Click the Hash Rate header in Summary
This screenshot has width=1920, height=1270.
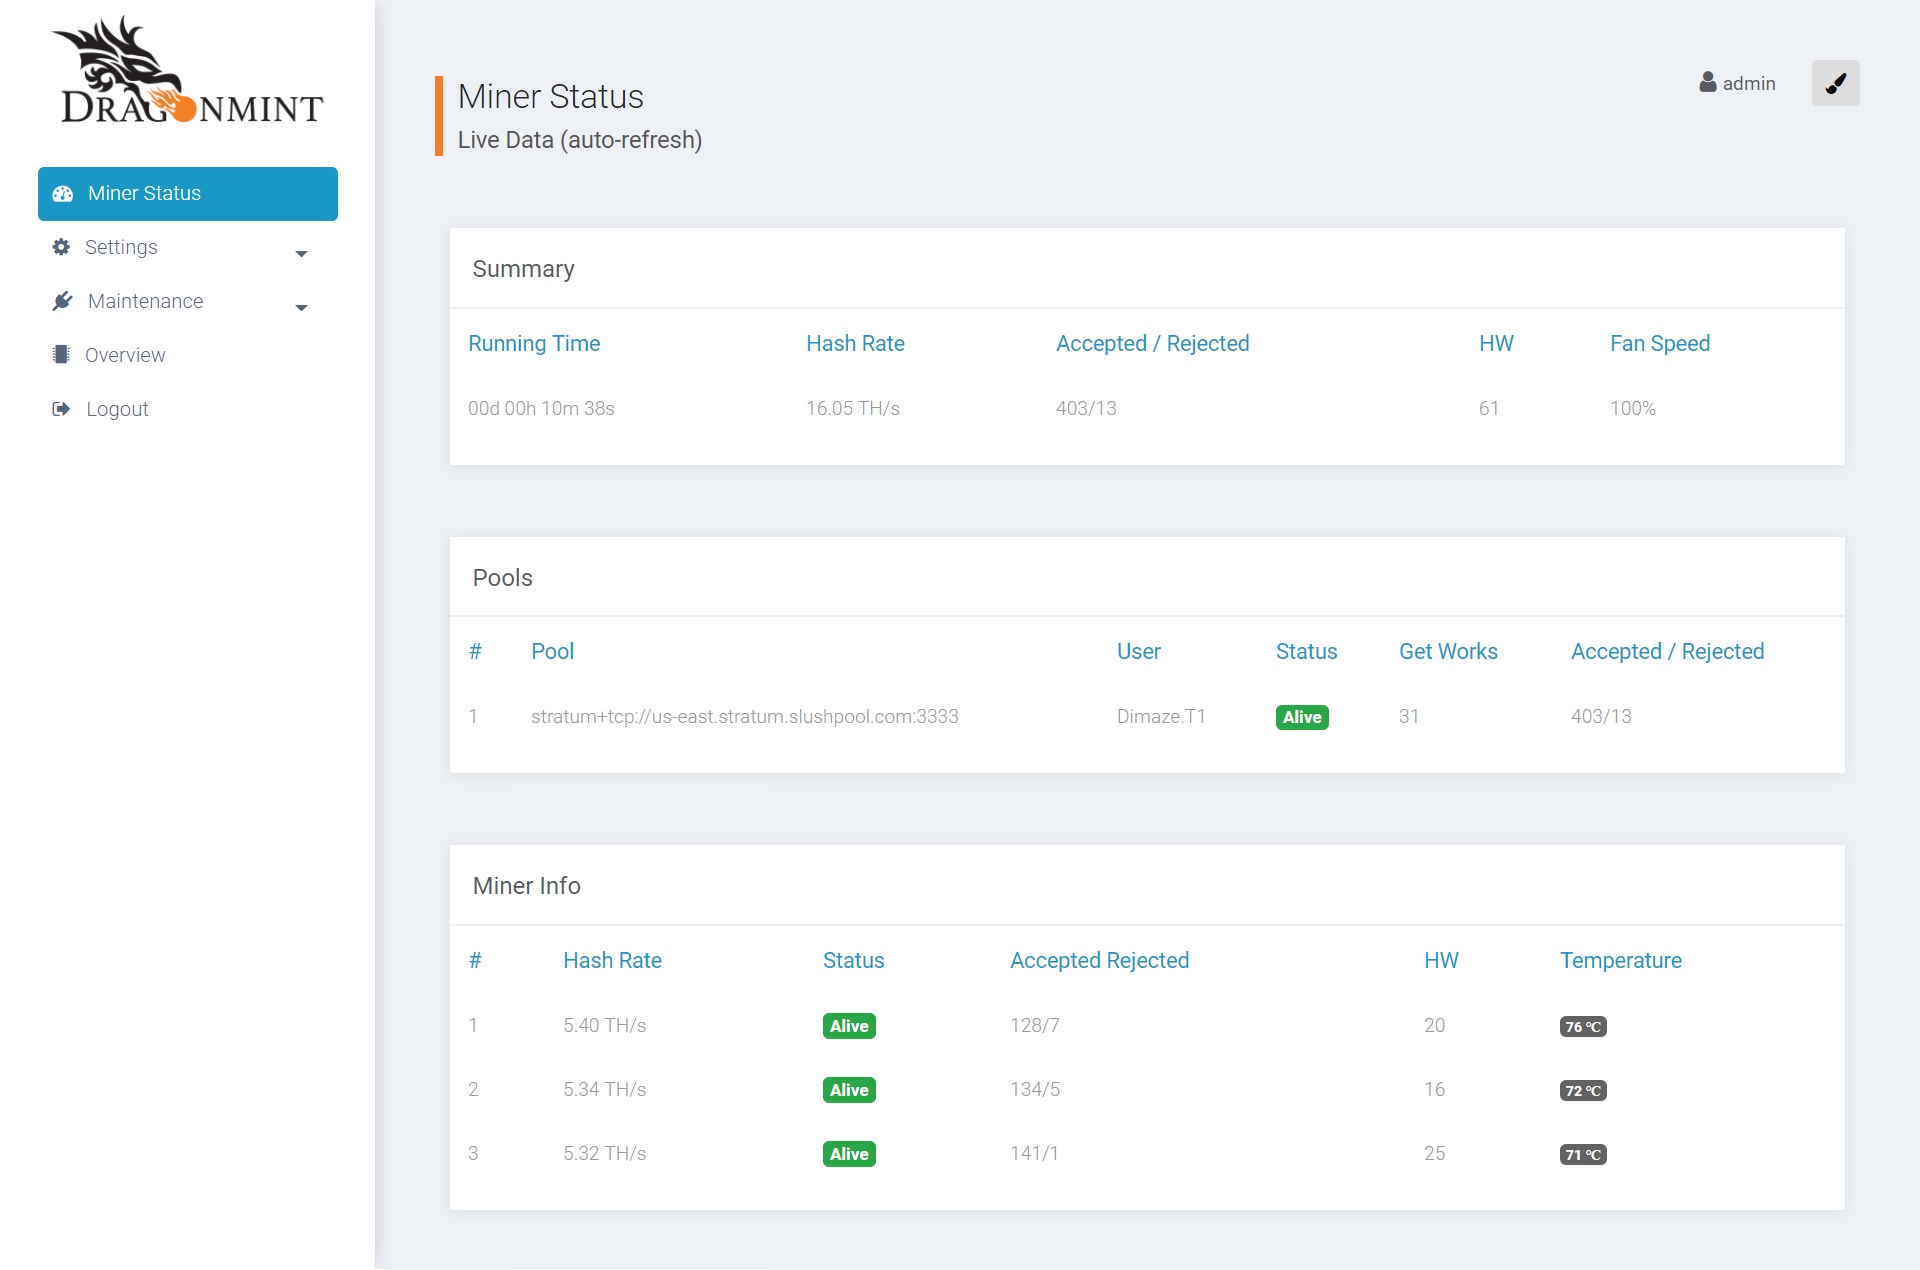(855, 344)
